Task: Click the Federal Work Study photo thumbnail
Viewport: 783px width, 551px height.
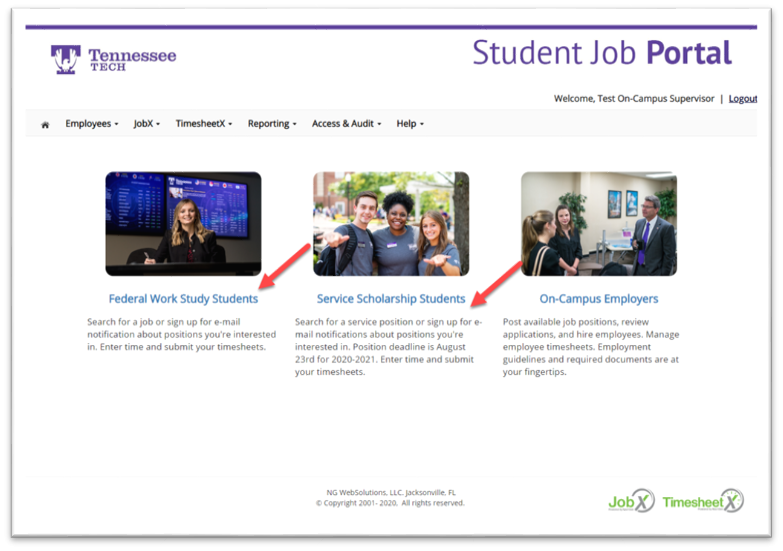Action: (x=183, y=223)
